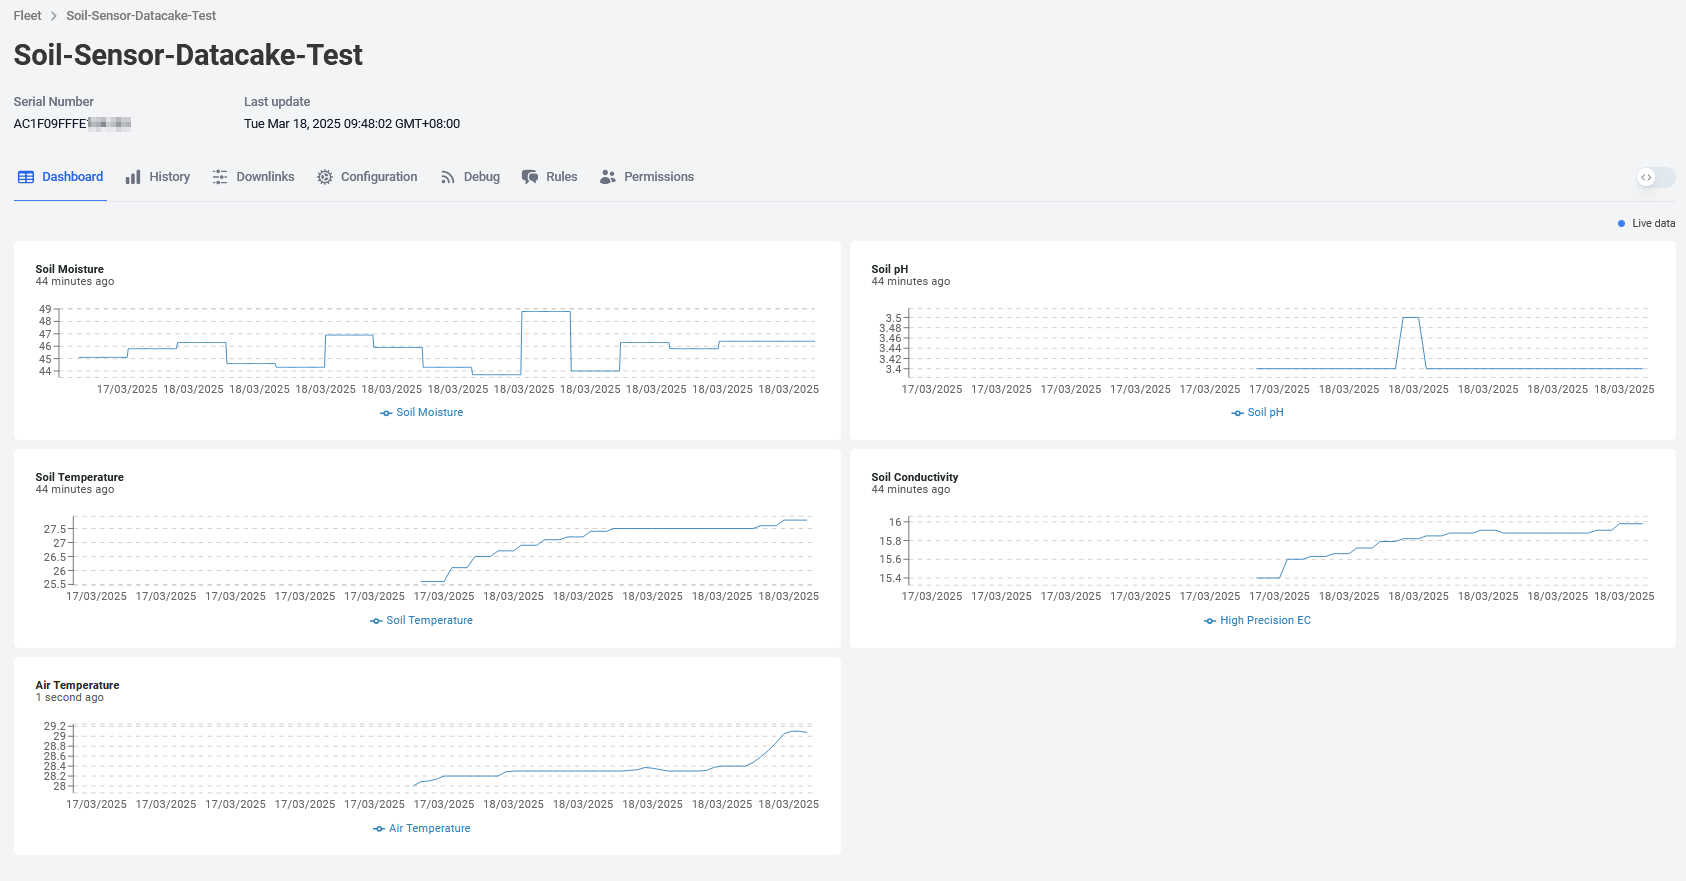Click the Soil-Sensor-Datacake-Test breadcrumb
The image size is (1686, 881).
141,16
